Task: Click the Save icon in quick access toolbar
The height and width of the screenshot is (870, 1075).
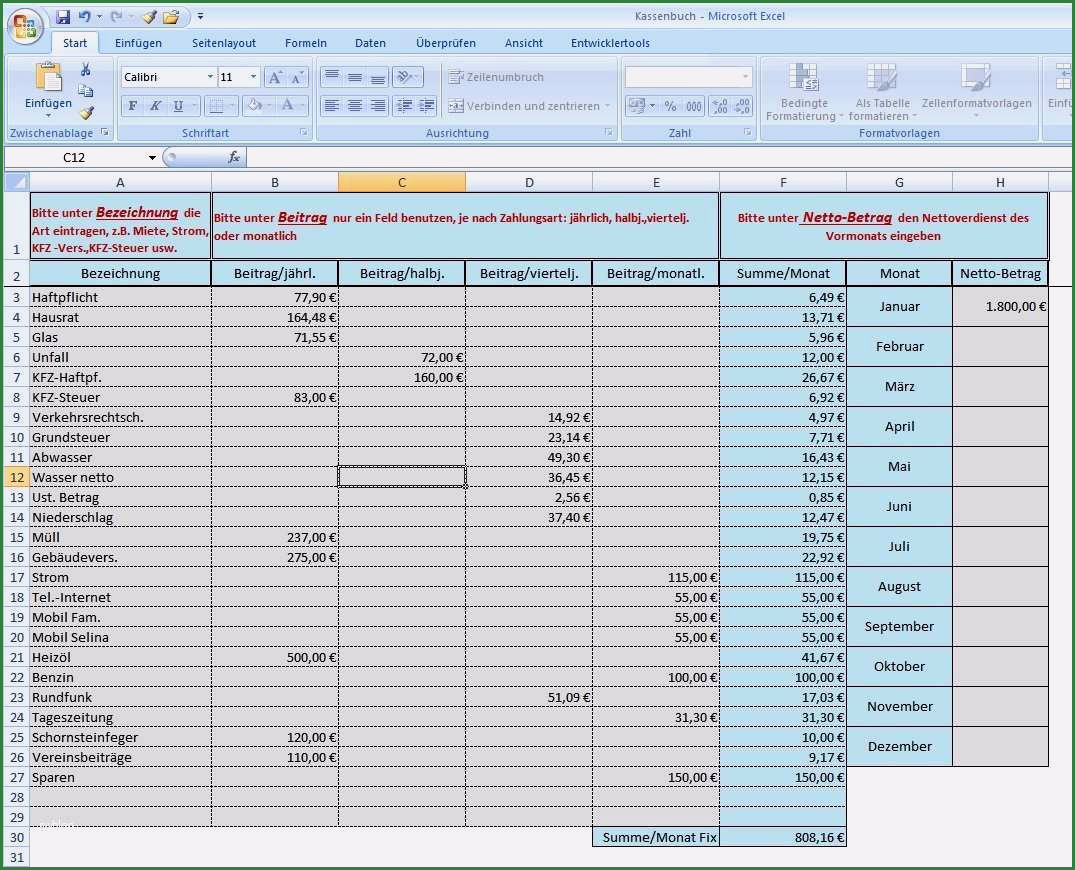Action: point(64,17)
